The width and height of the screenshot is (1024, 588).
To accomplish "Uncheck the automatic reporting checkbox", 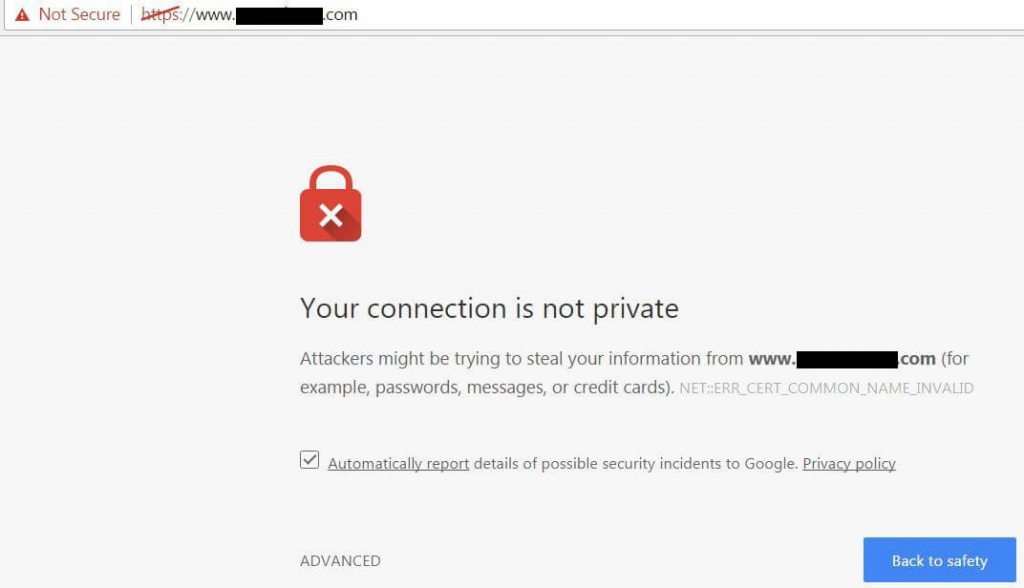I will [310, 460].
